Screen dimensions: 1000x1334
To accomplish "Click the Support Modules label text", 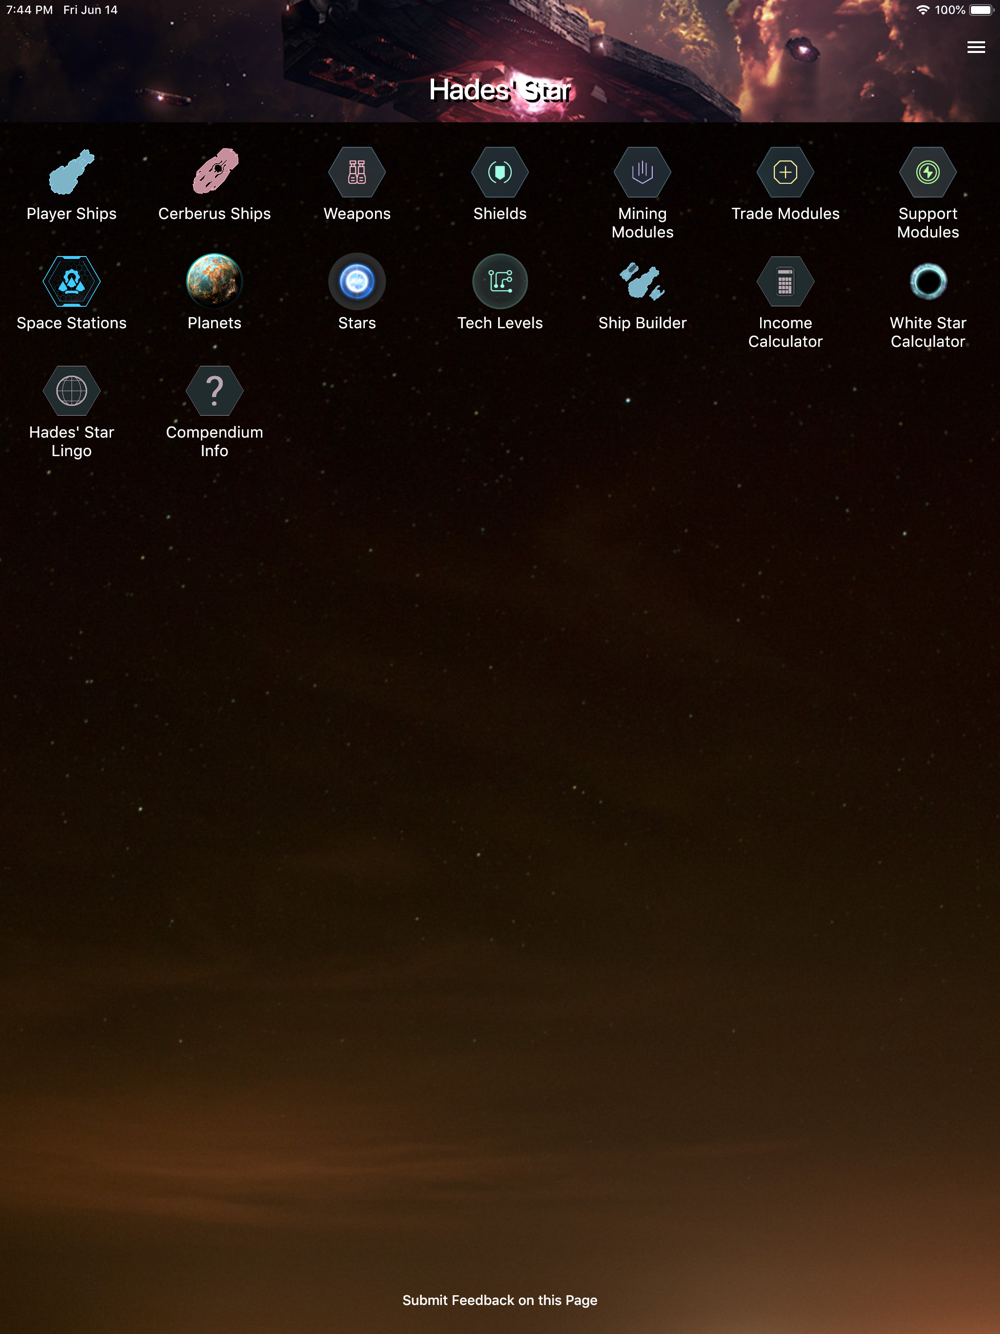I will click(928, 223).
